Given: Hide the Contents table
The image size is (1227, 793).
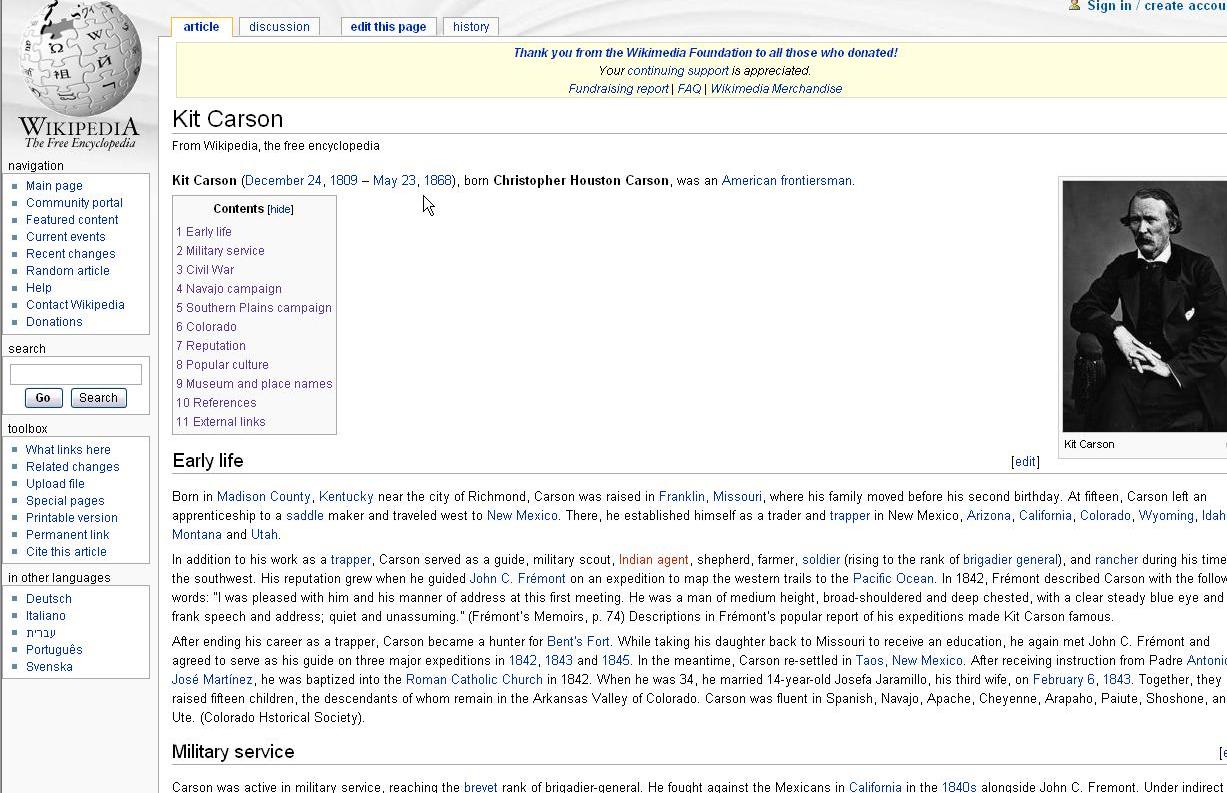Looking at the screenshot, I should click(x=280, y=209).
